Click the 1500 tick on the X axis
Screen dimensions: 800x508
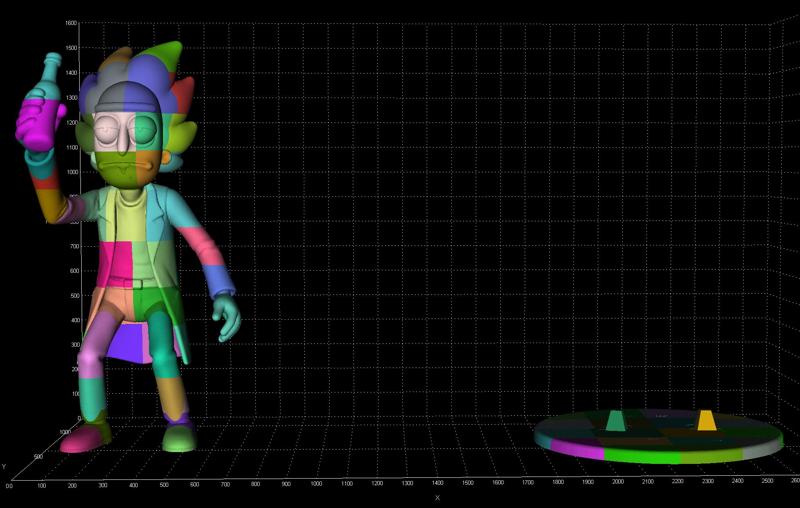click(467, 482)
